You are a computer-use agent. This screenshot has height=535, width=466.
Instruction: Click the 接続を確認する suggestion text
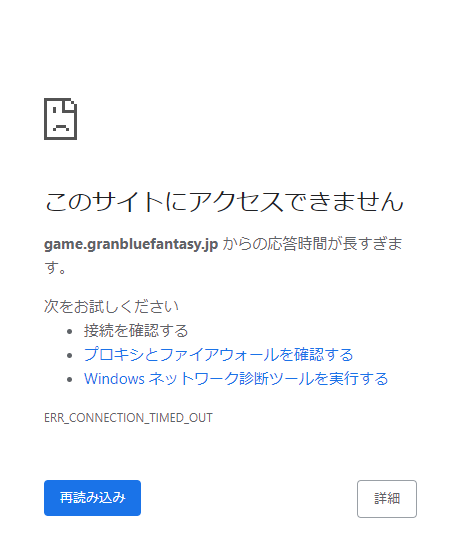coord(136,331)
